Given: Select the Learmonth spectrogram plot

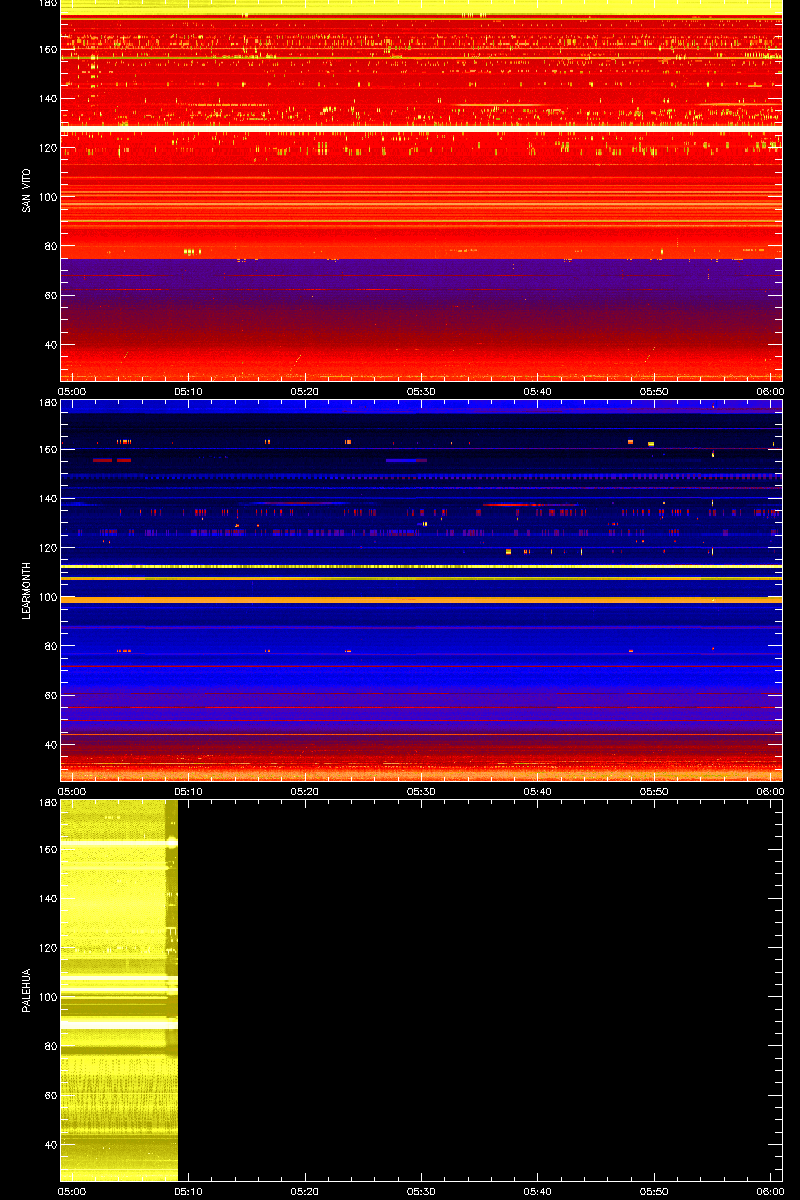Looking at the screenshot, I should [x=421, y=590].
